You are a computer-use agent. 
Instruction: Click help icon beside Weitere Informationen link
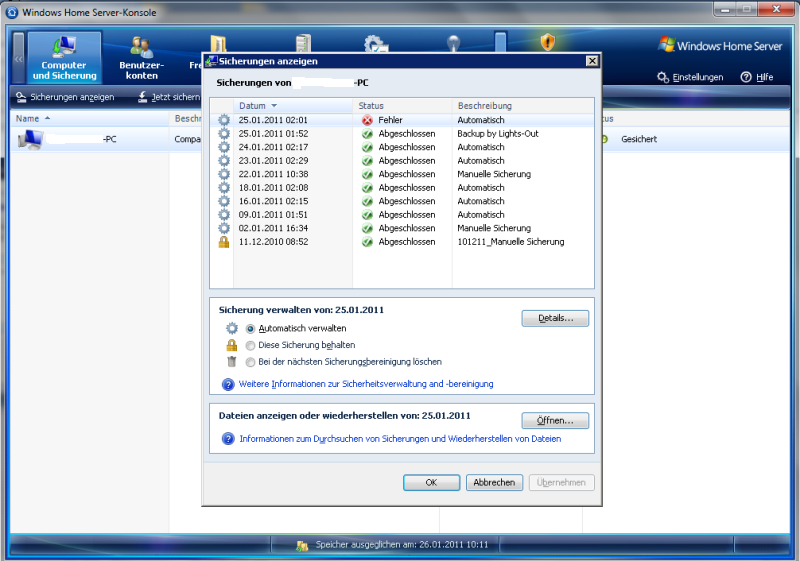tap(228, 385)
